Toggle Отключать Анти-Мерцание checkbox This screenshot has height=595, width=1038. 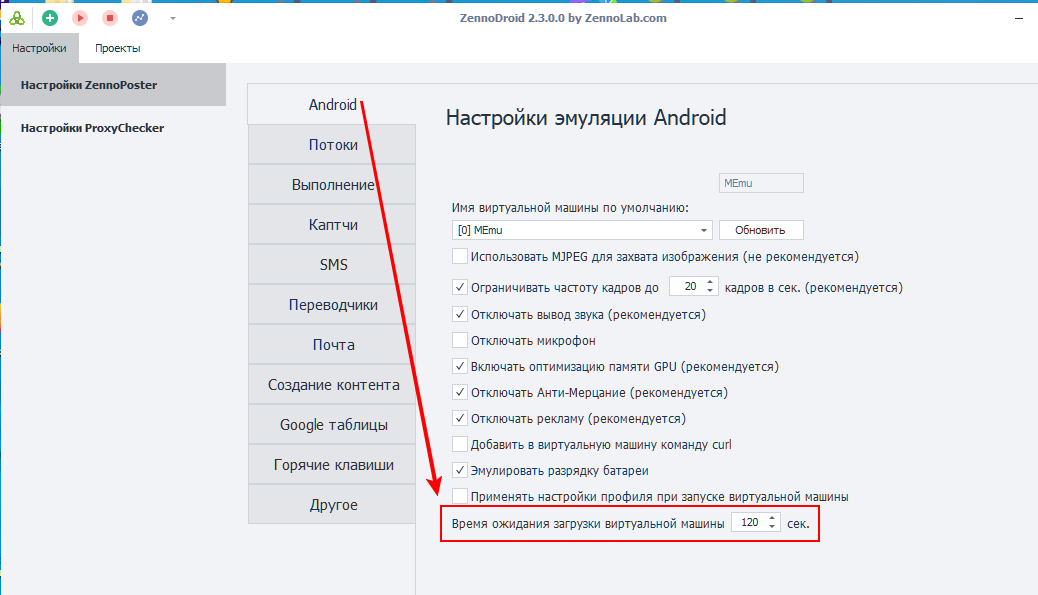(459, 392)
